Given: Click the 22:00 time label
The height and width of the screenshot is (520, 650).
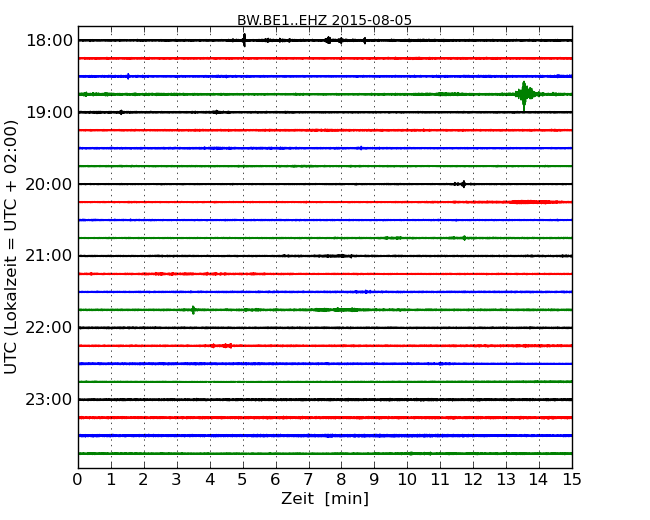Looking at the screenshot, I should point(49,328).
